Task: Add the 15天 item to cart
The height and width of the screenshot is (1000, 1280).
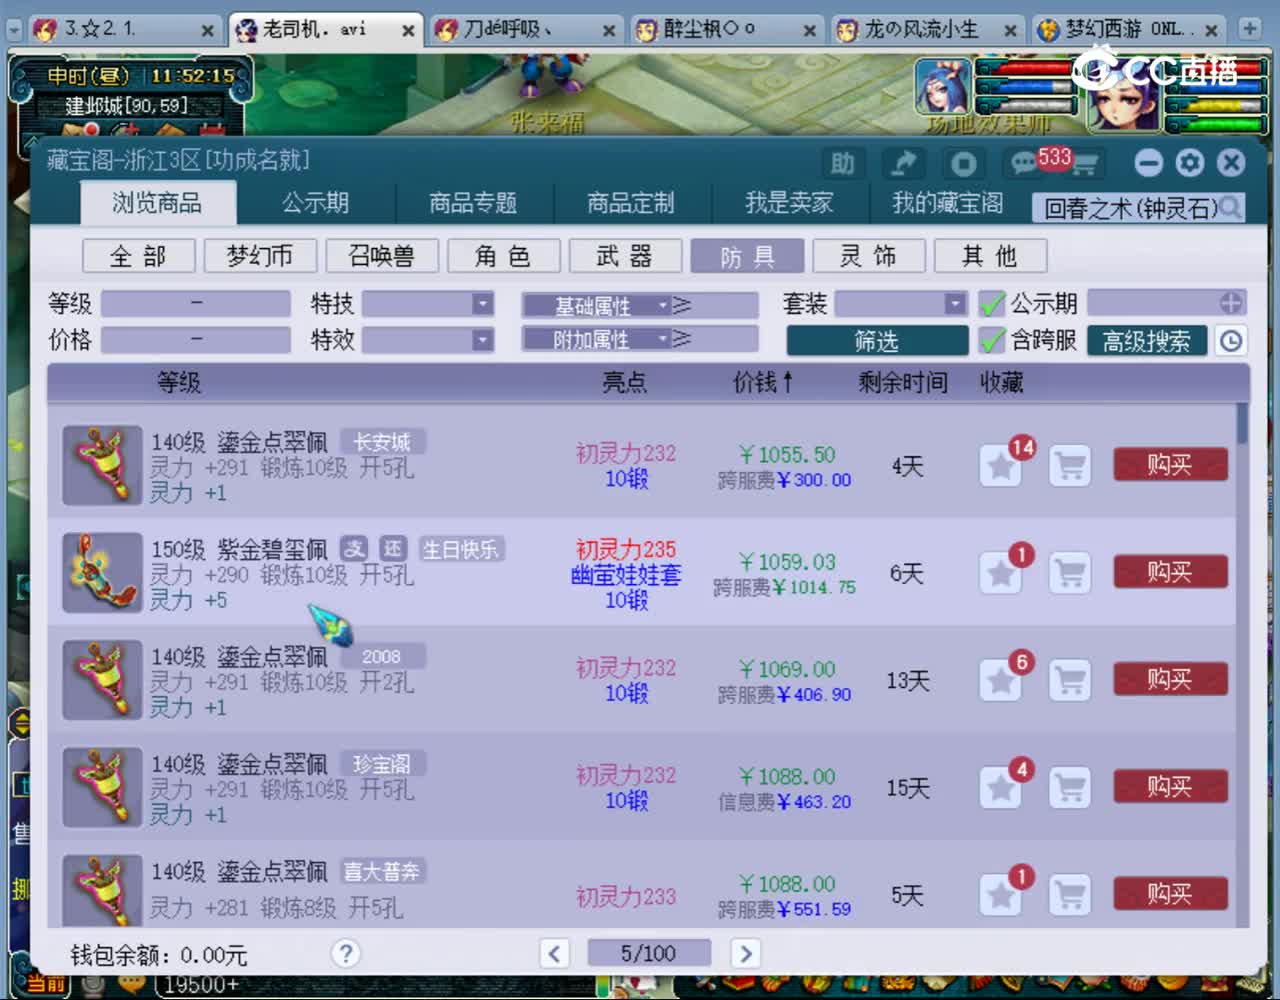Action: (x=1070, y=788)
